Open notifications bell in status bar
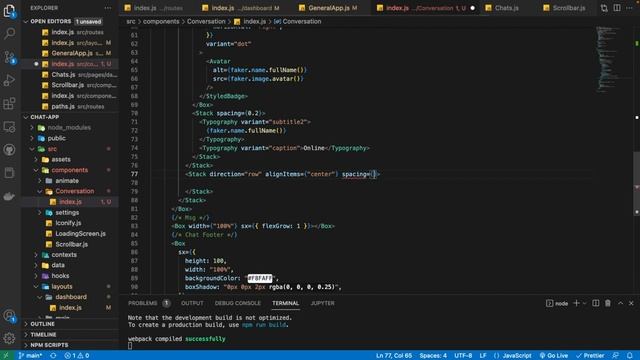 coord(630,356)
